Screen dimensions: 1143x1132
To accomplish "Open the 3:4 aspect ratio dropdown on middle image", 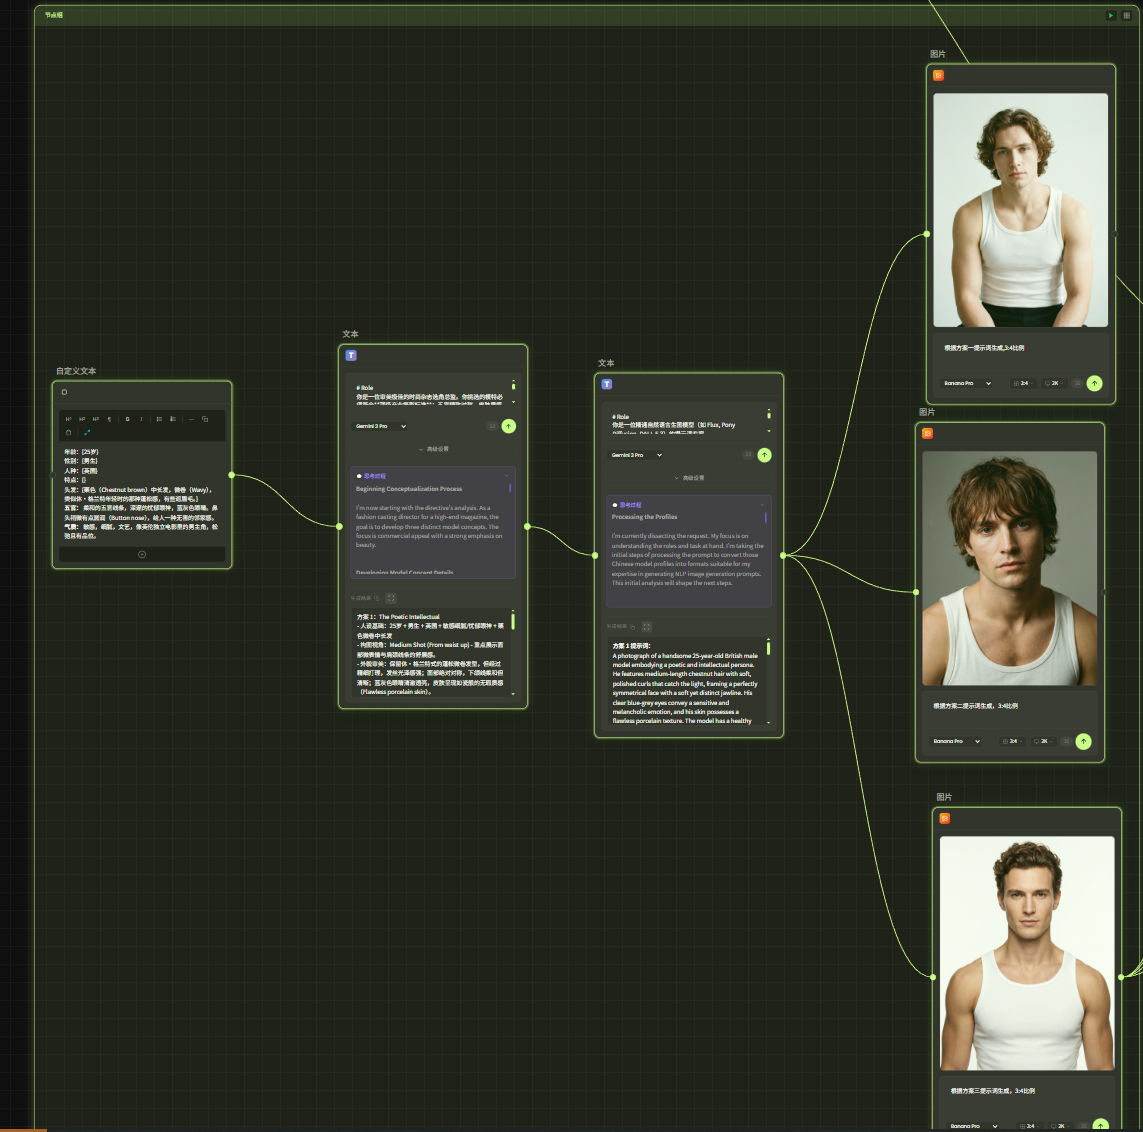I will point(1013,741).
